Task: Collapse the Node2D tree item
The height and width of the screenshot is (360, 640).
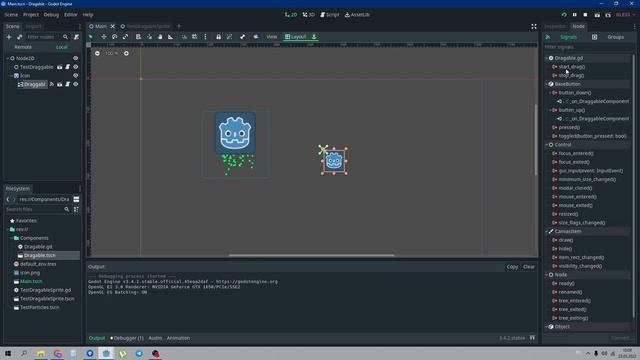Action: click(7, 58)
